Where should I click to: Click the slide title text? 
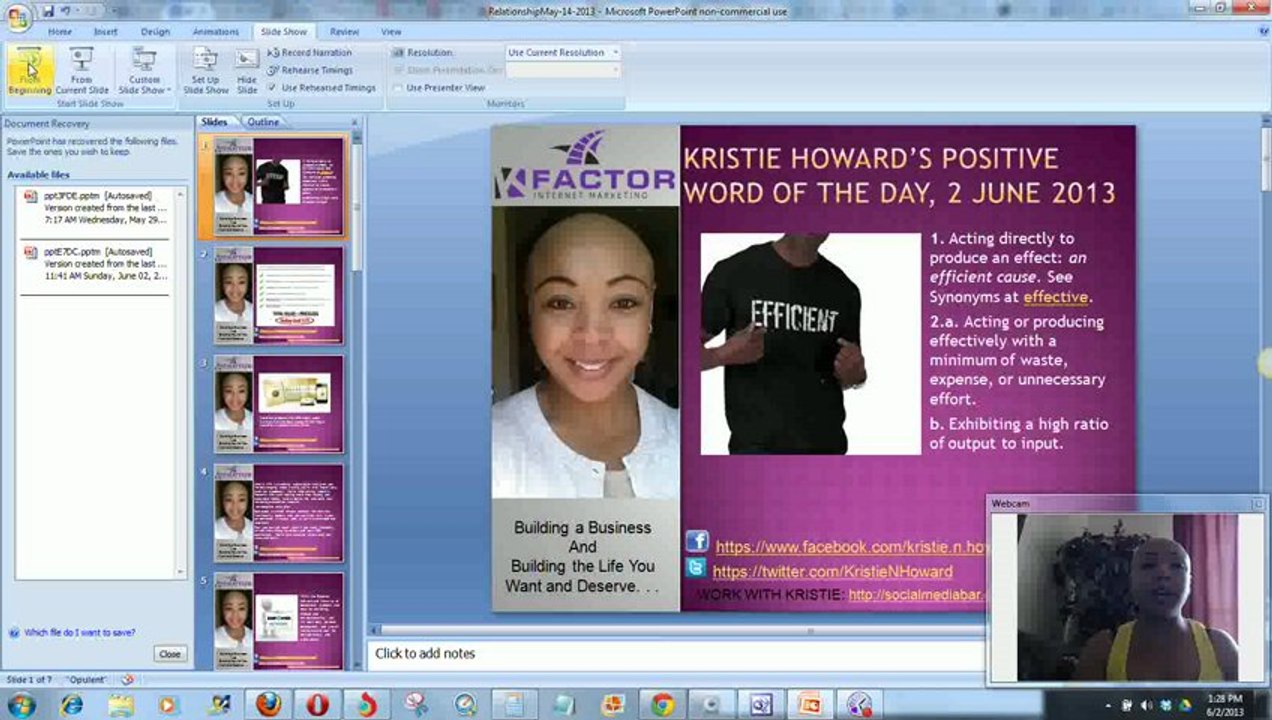(900, 174)
